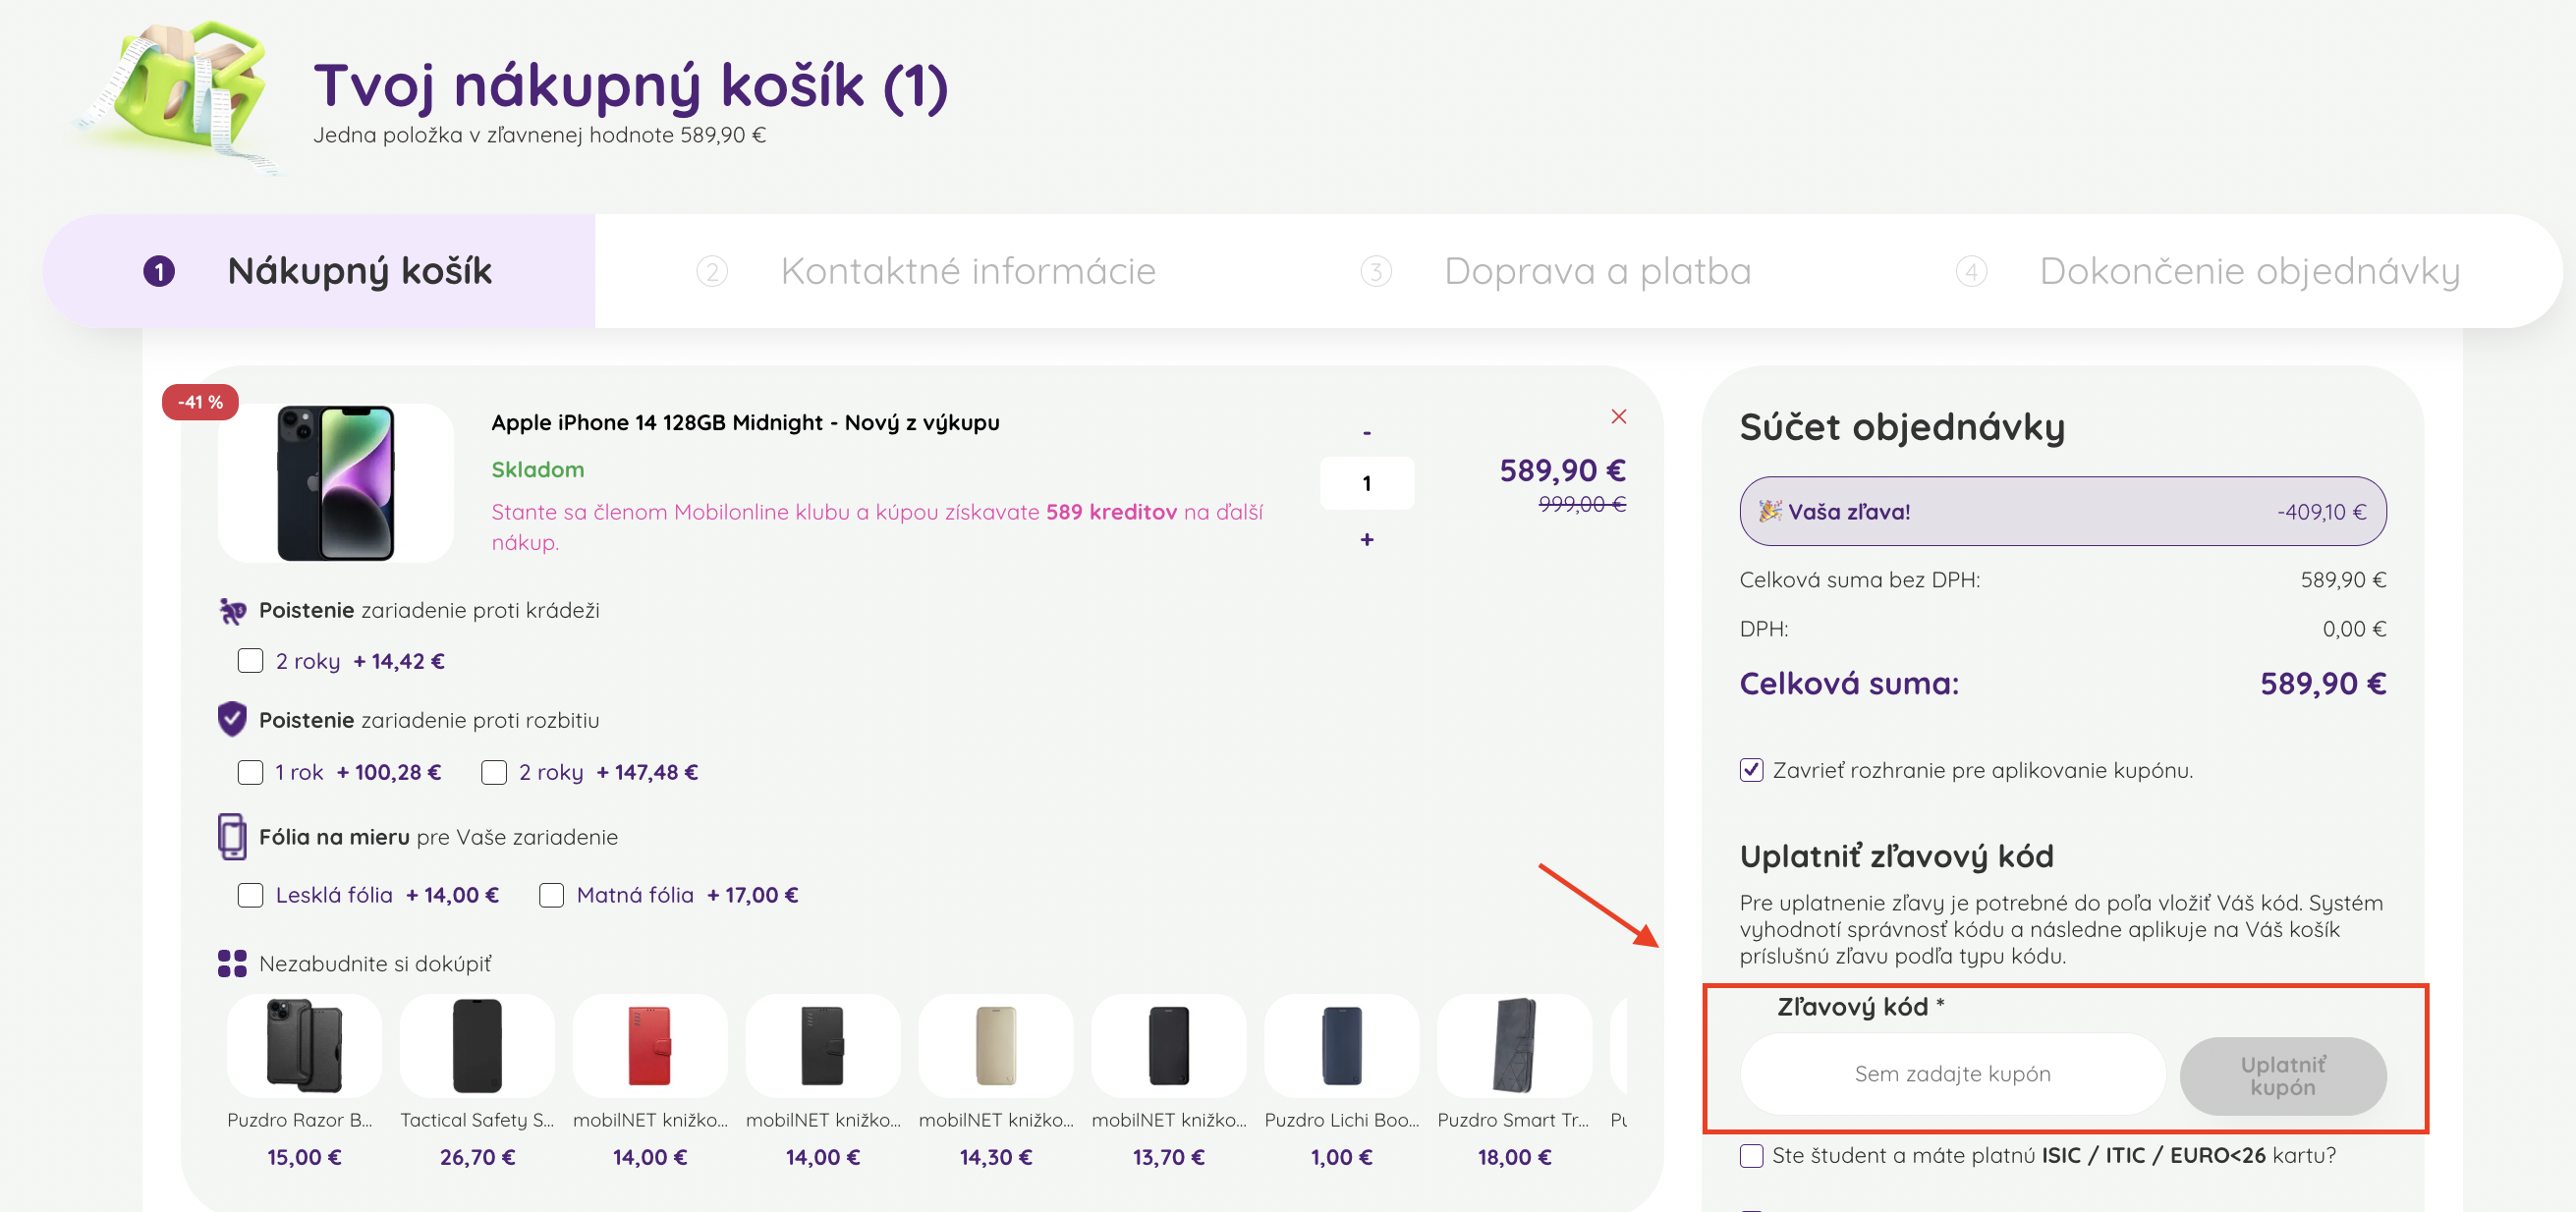Screen dimensions: 2576x1212
Task: Uncheck Zavrieť rozhranie pre aplikovanie kupónu
Action: coord(1751,770)
